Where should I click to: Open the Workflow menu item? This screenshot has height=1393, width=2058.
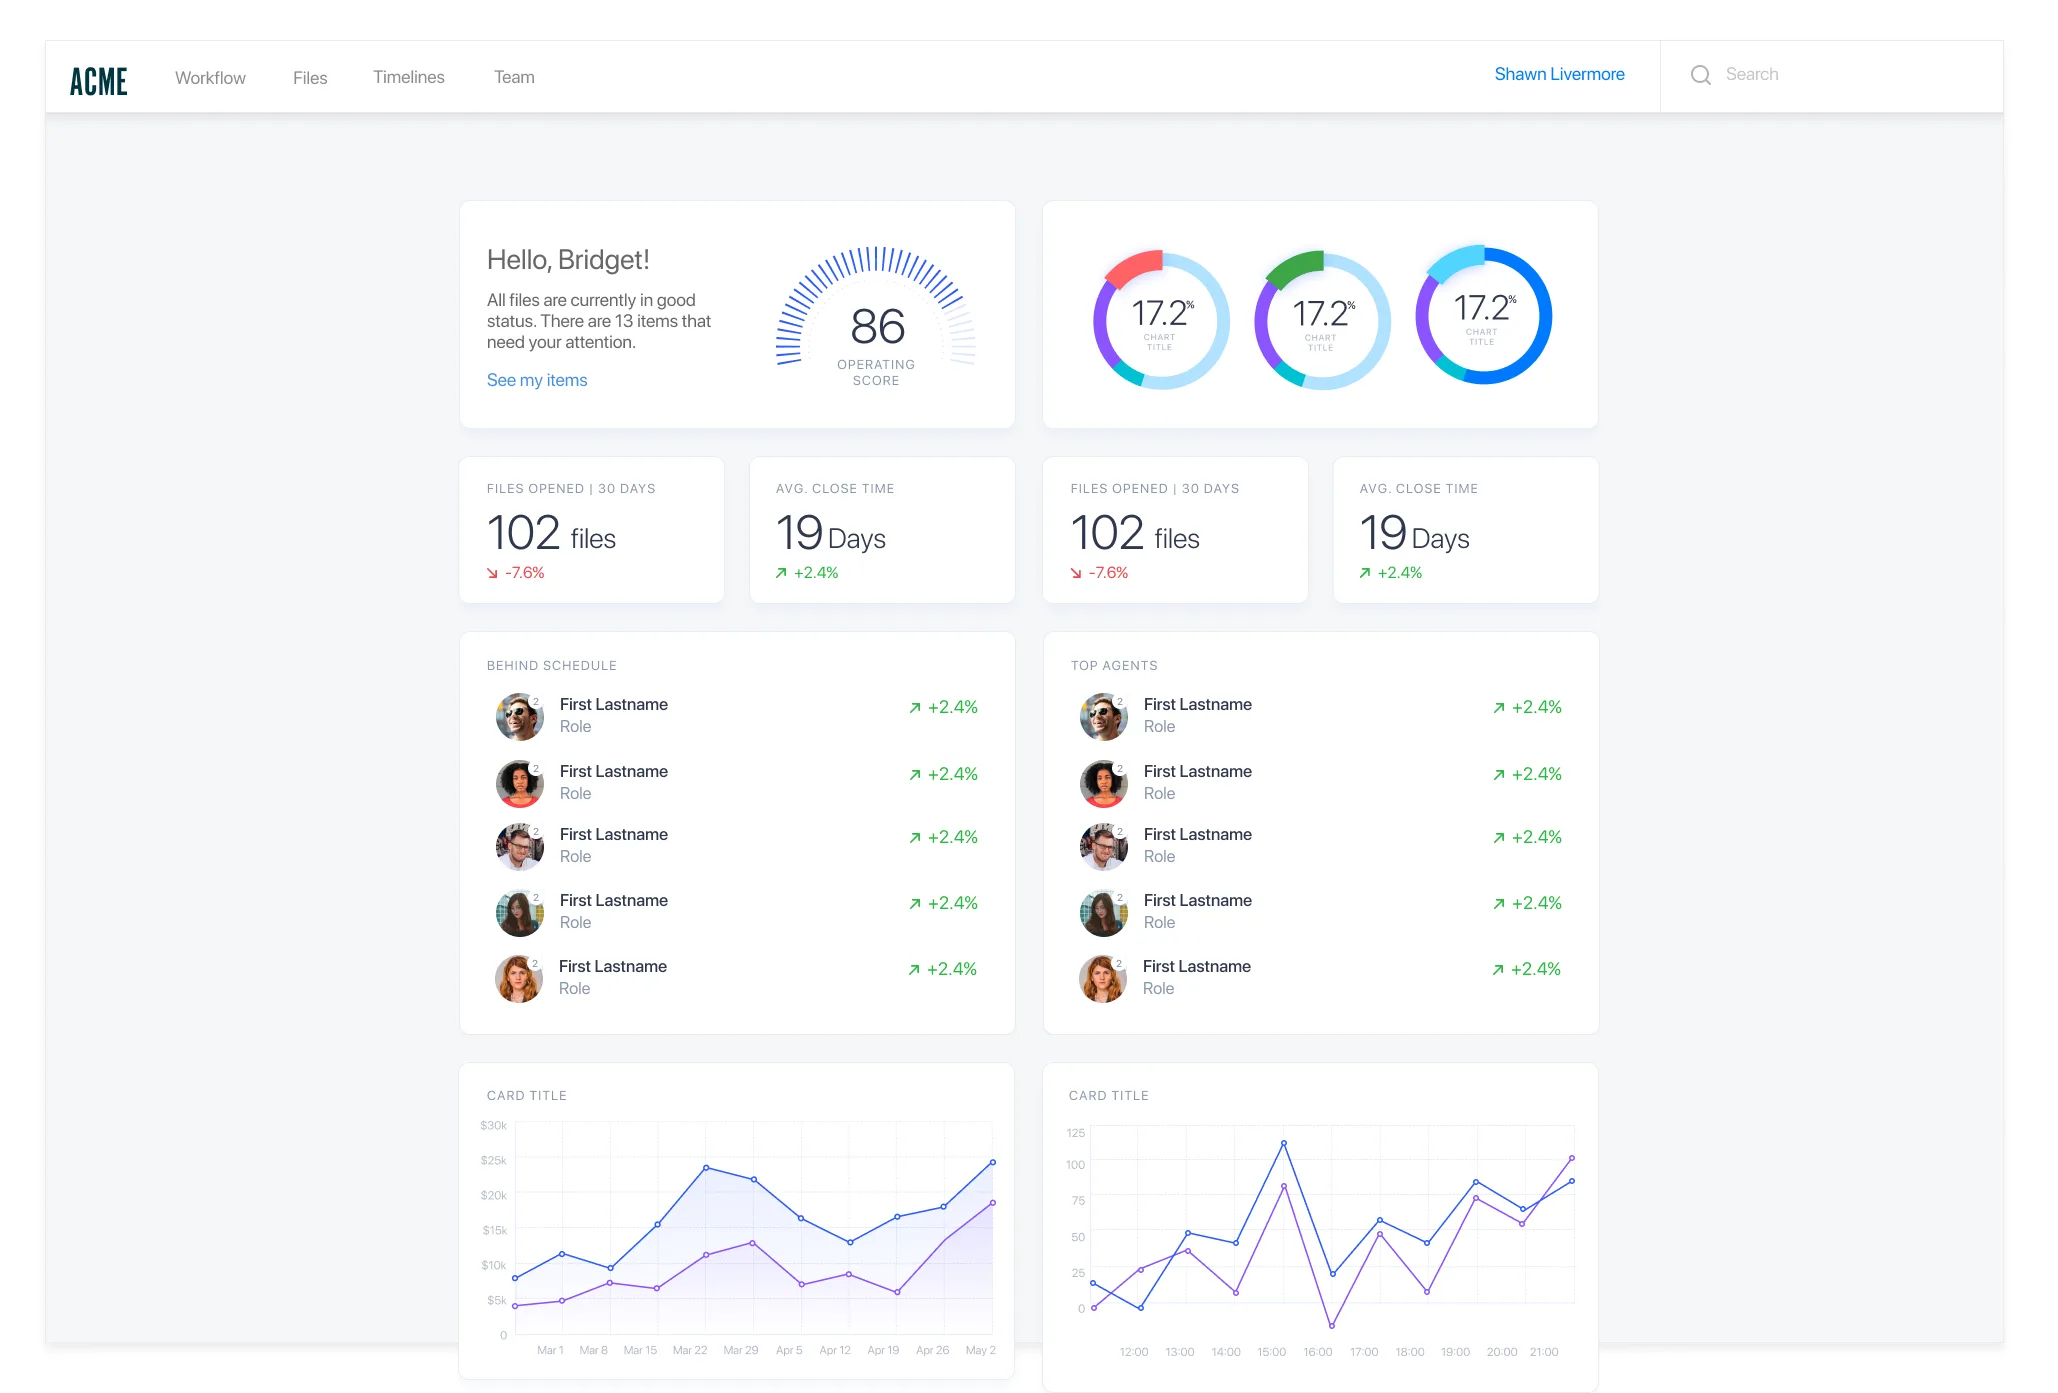pyautogui.click(x=210, y=78)
